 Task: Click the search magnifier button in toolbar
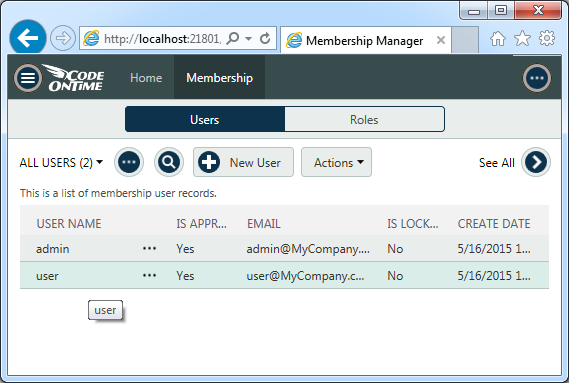(169, 162)
